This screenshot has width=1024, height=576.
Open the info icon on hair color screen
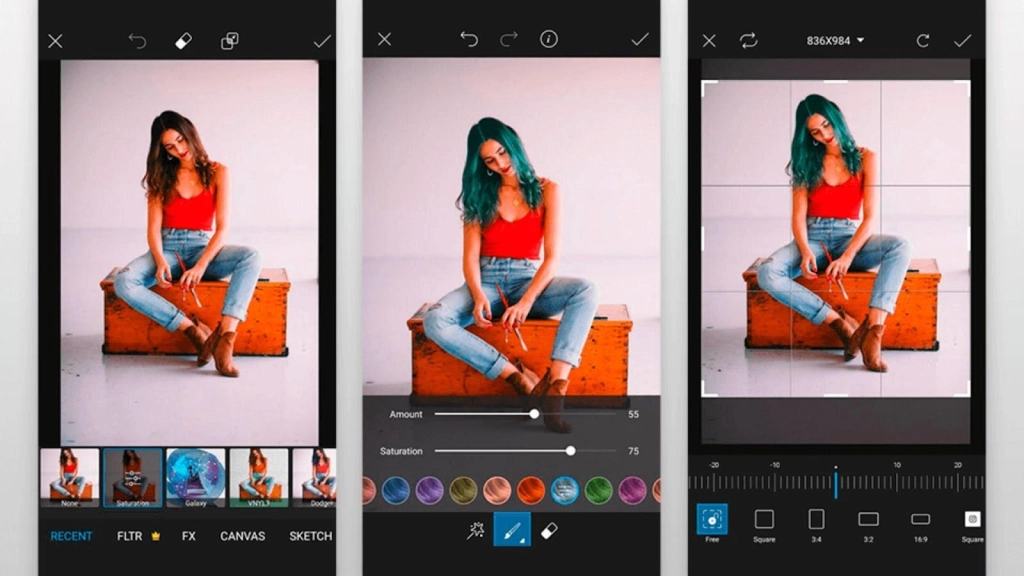549,39
